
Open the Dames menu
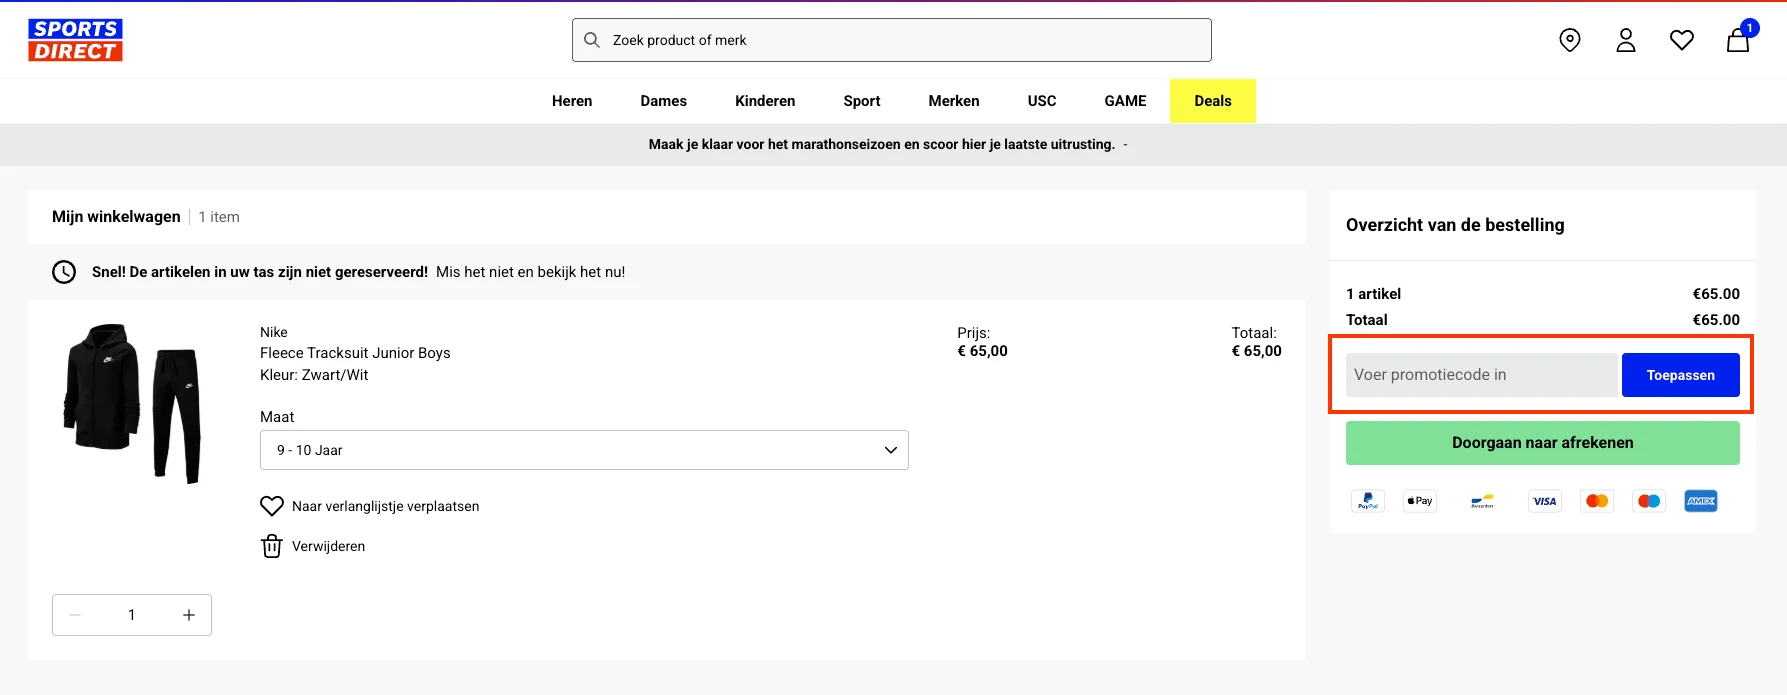click(x=664, y=101)
